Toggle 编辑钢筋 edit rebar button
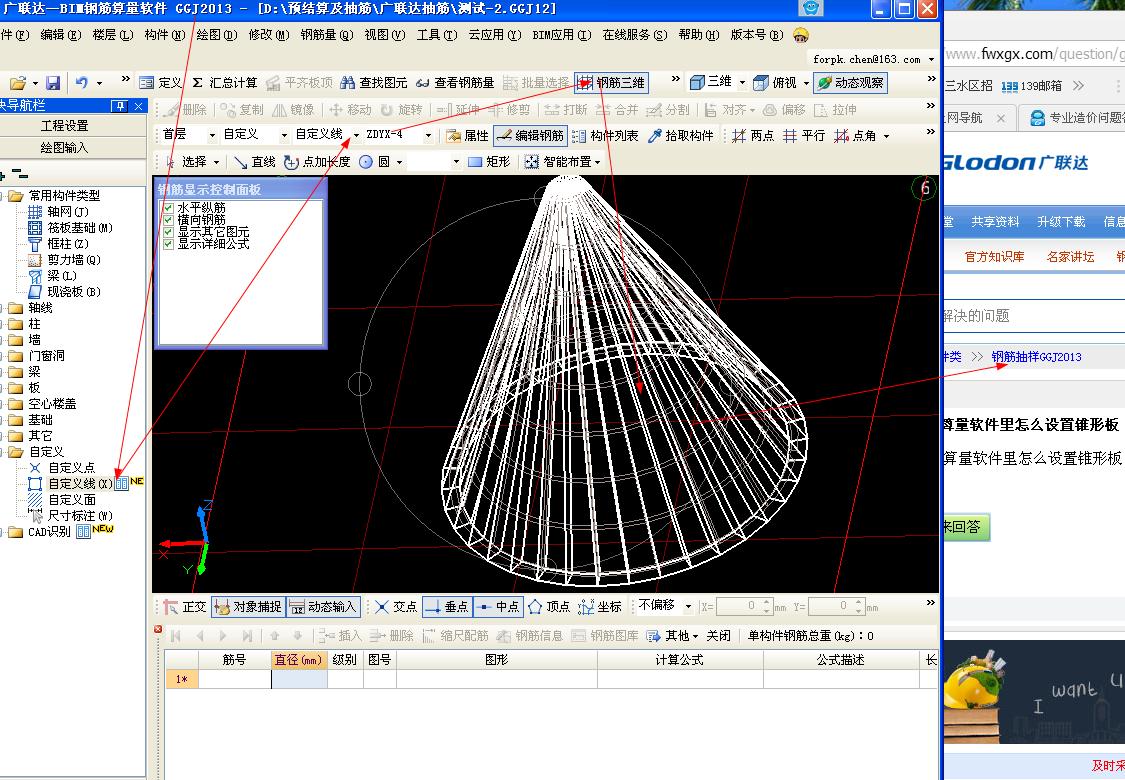 click(531, 136)
